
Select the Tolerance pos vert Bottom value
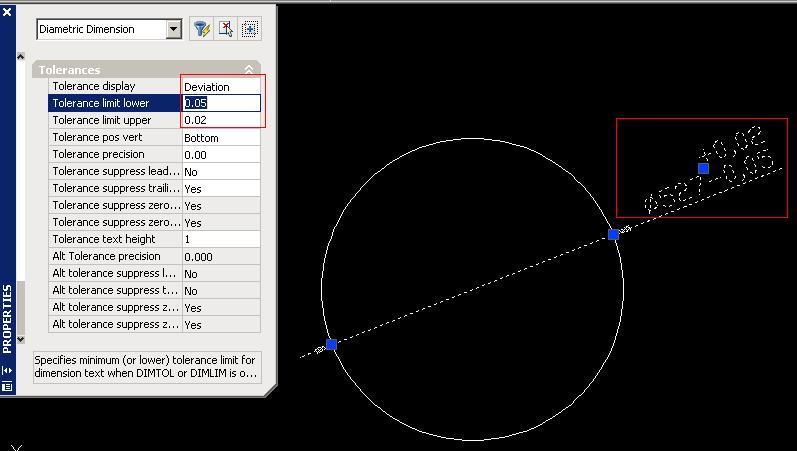(x=221, y=138)
